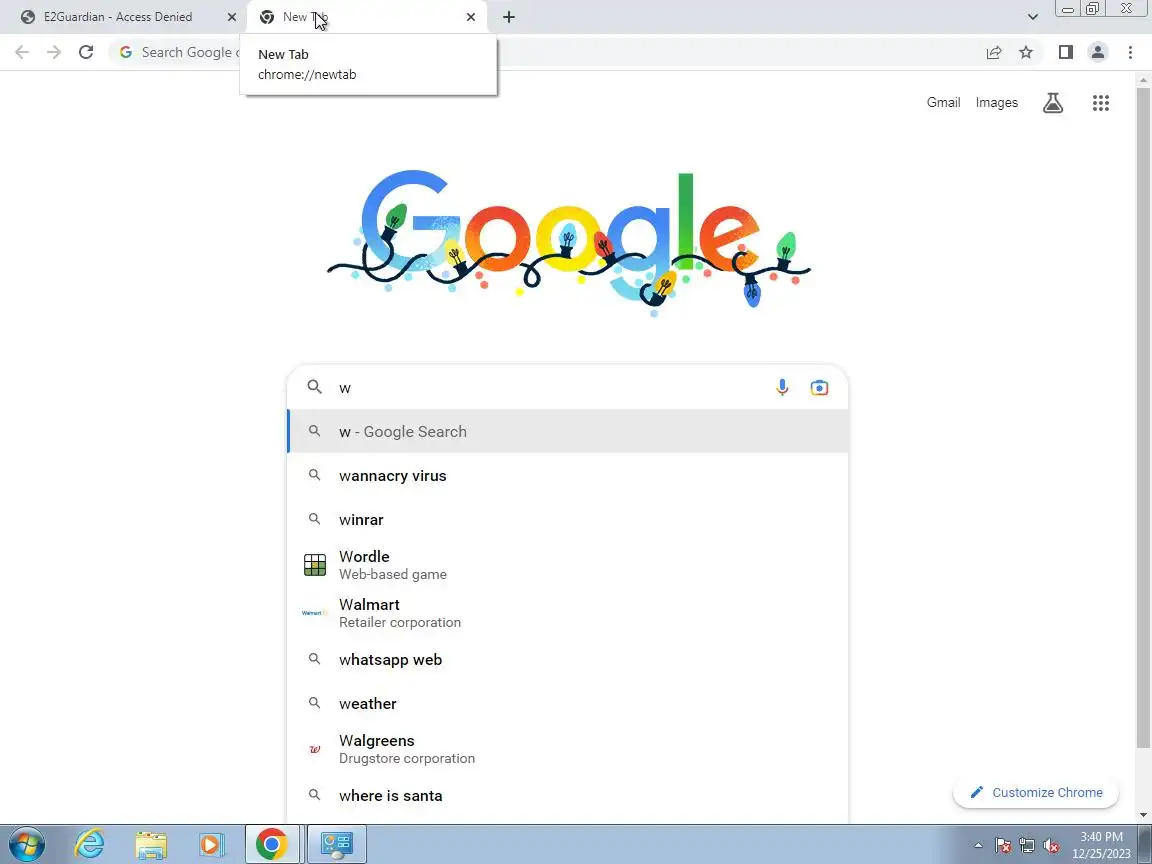Click the holiday Google doodle
1152x864 pixels.
point(569,242)
